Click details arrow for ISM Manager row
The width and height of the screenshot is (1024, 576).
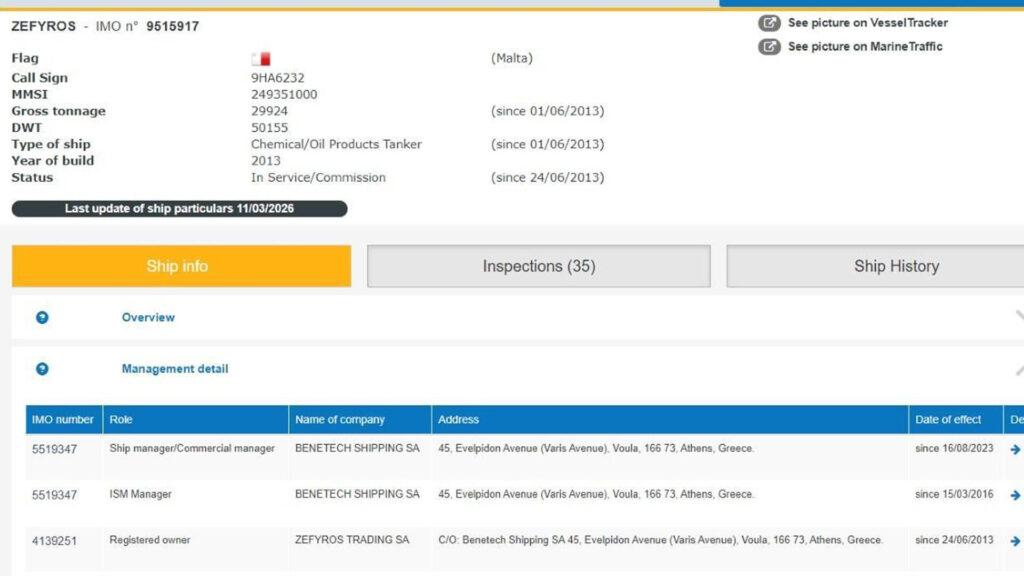(x=1015, y=496)
